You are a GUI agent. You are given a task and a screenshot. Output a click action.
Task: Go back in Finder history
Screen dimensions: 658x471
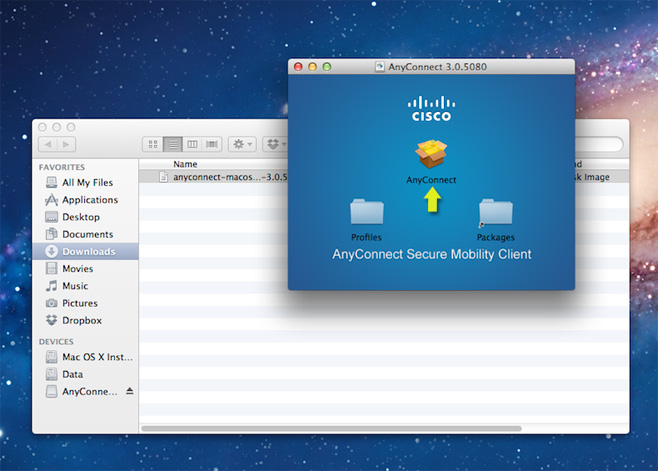pos(47,145)
